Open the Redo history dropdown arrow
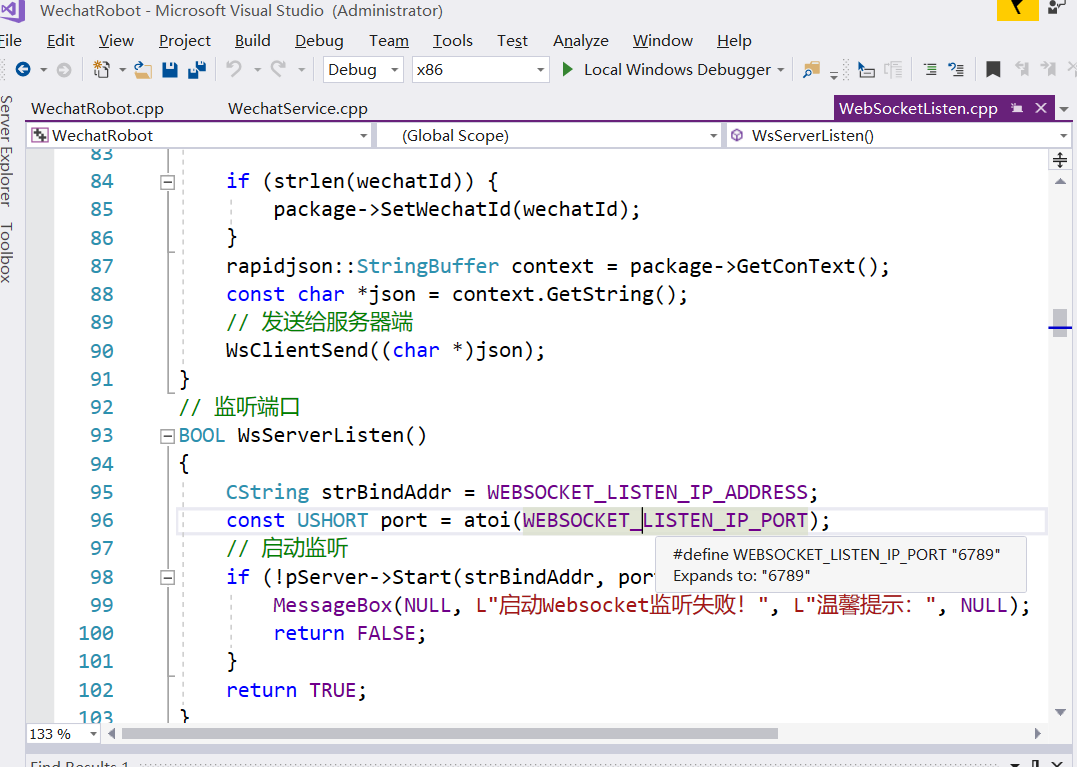 [x=301, y=70]
